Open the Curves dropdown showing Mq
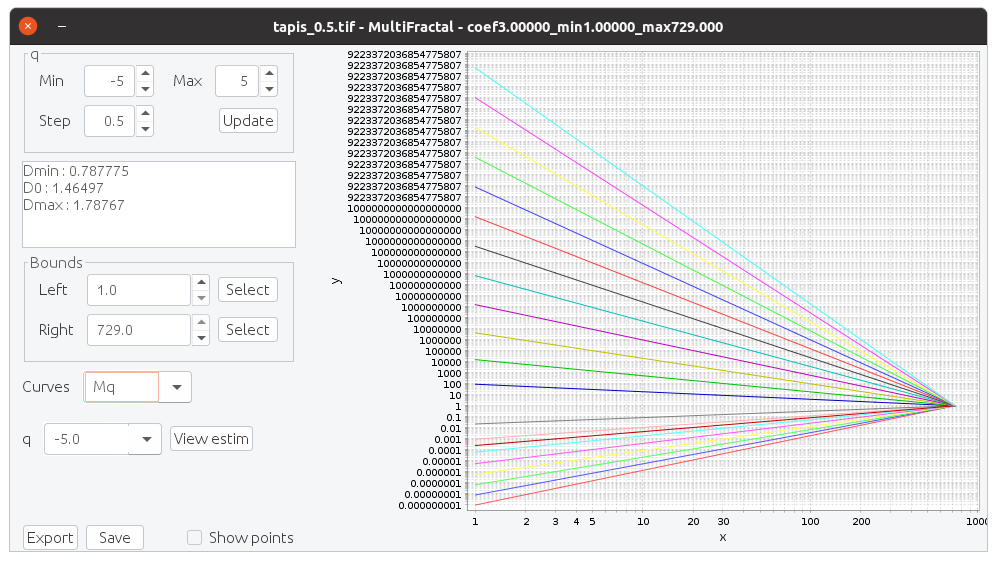Image resolution: width=997 pixels, height=561 pixels. (x=176, y=387)
